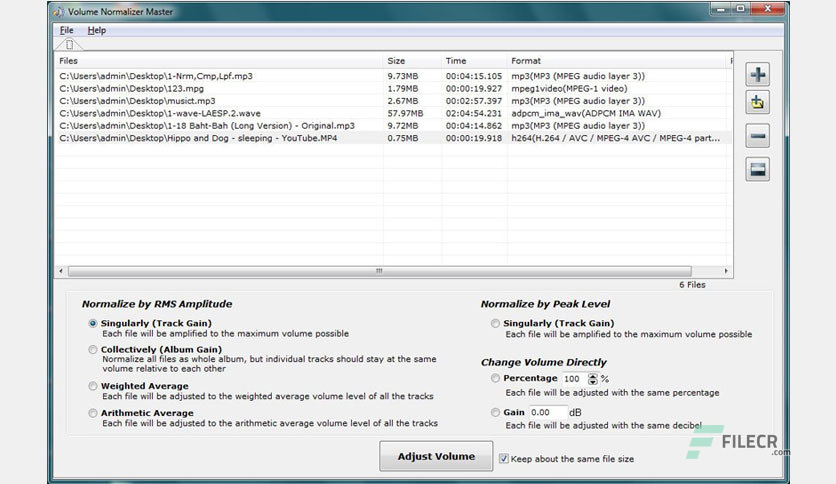The image size is (836, 484).
Task: Click the horizontal scrollbar thumb
Action: [x=380, y=271]
